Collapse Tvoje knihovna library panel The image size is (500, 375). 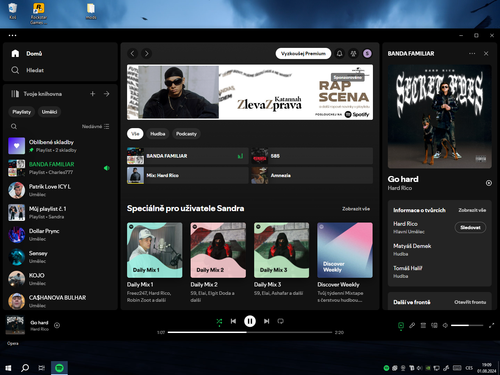[x=36, y=94]
